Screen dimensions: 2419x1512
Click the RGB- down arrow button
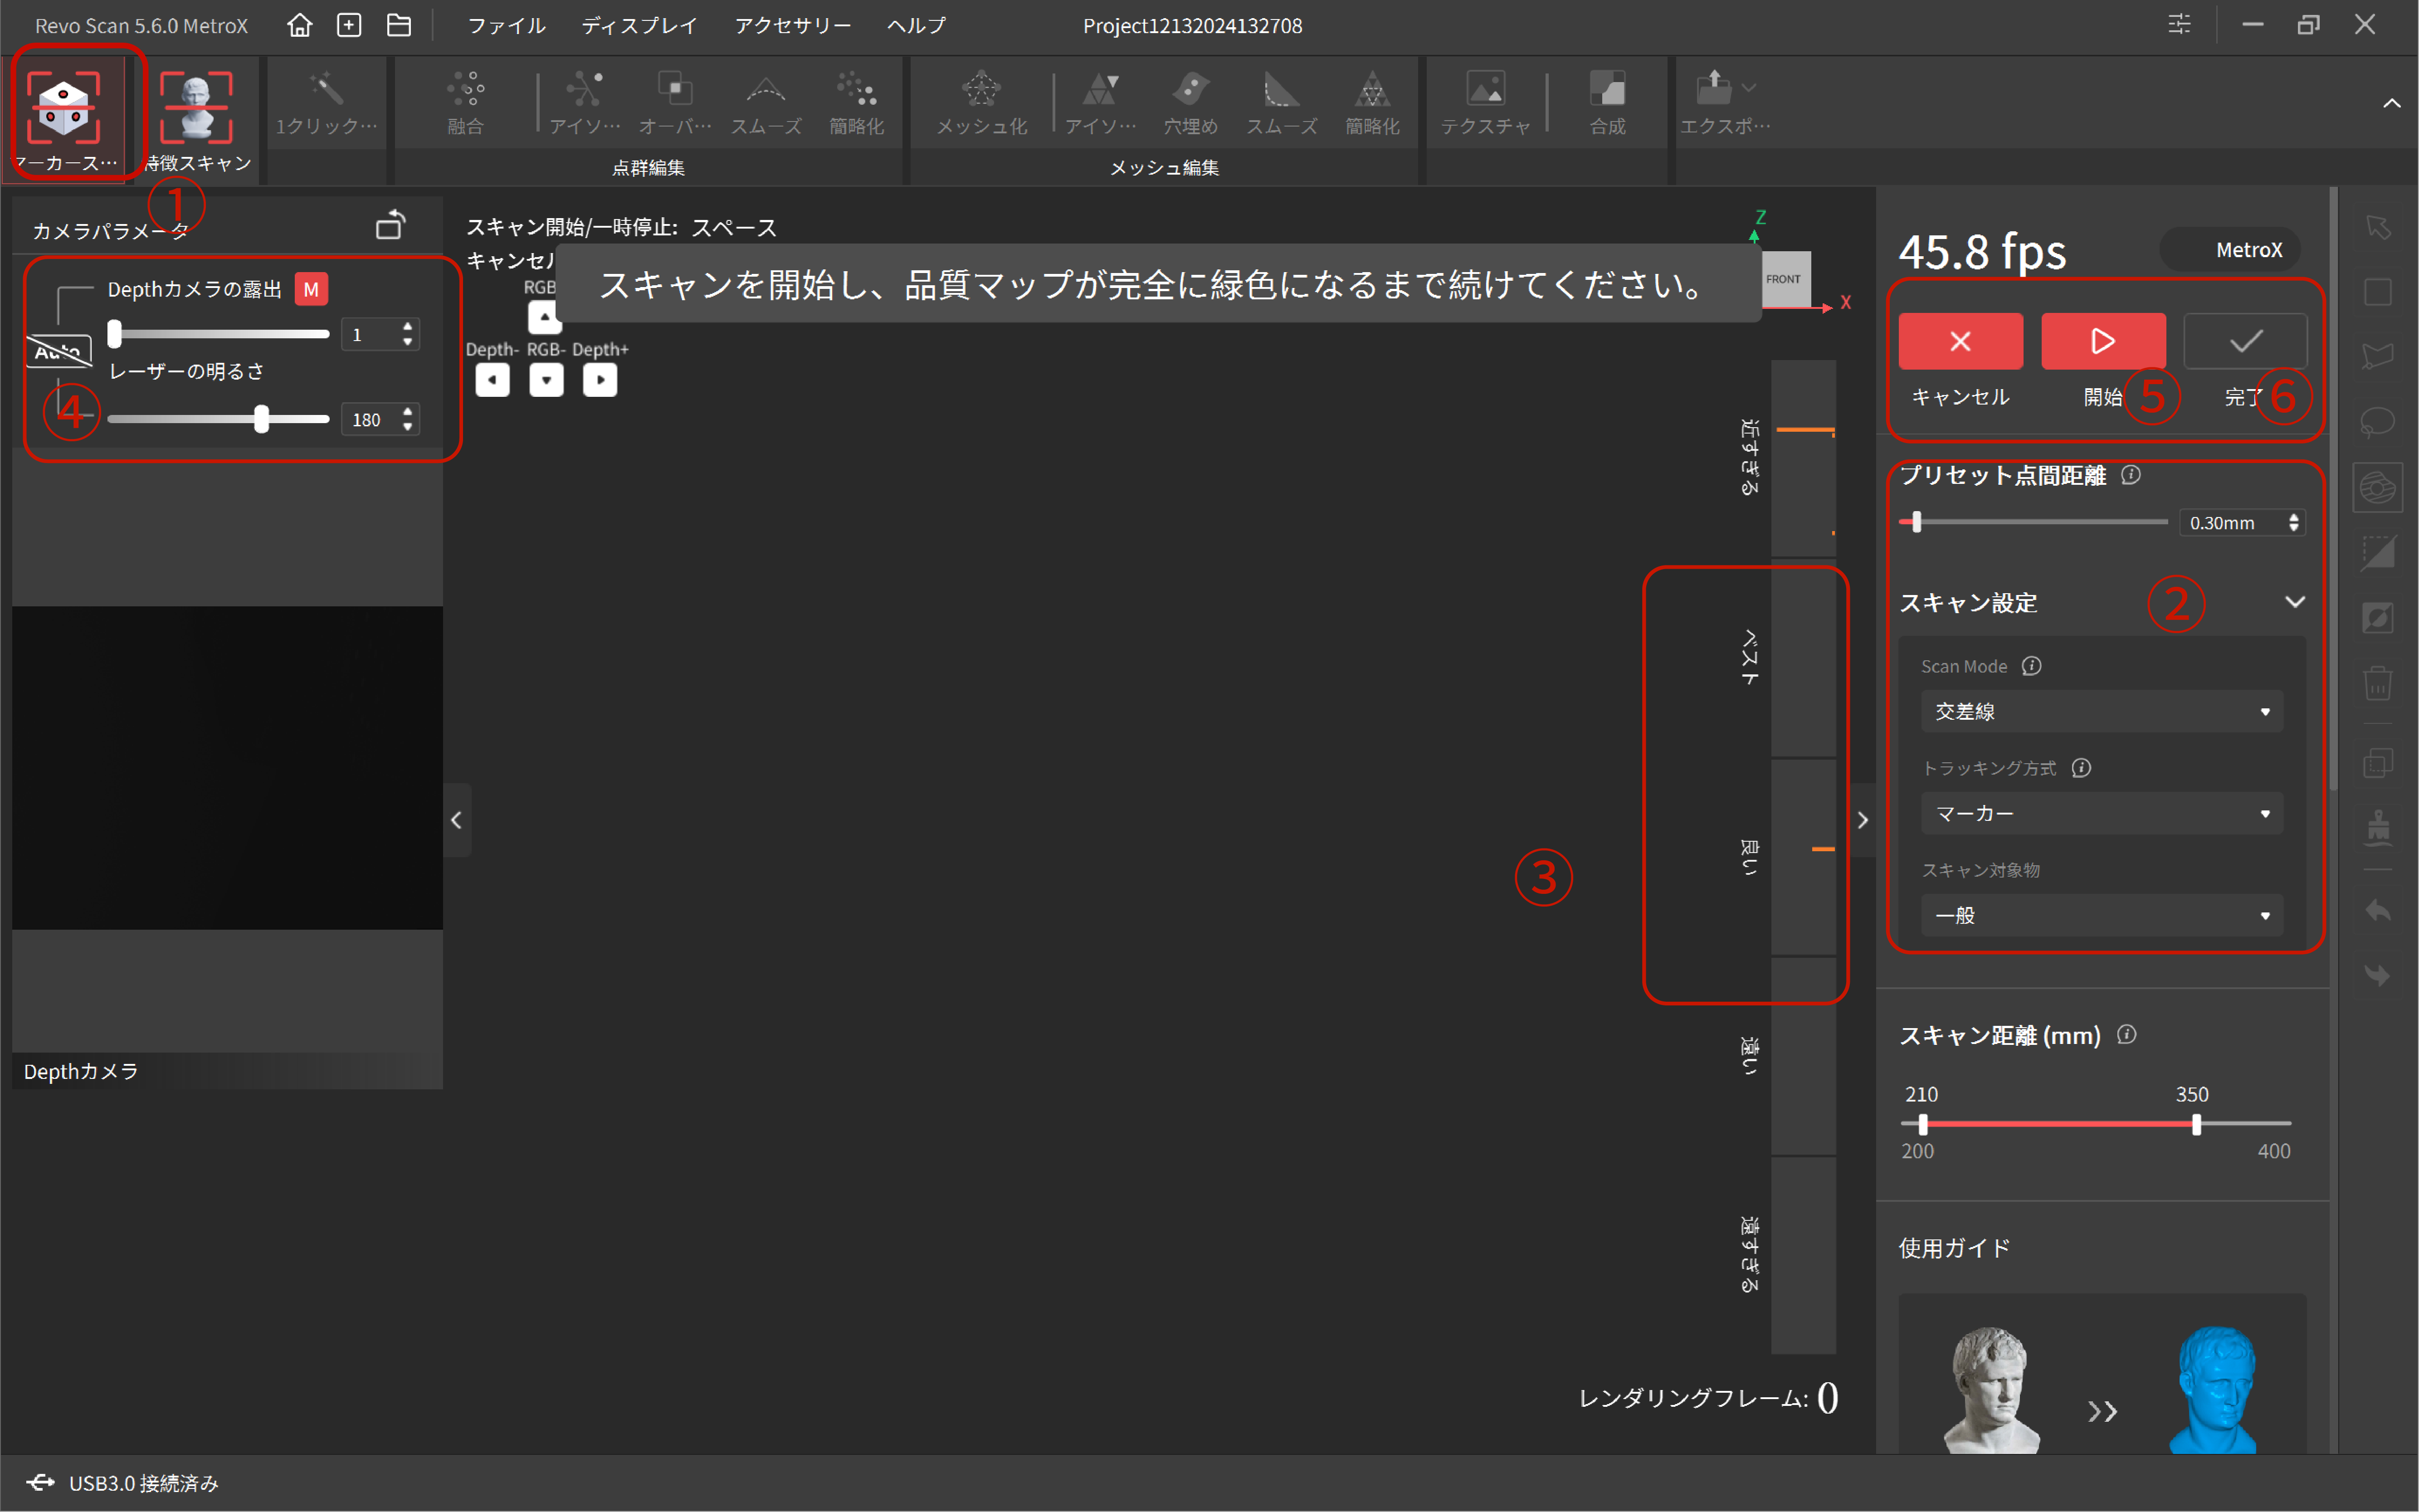[546, 380]
